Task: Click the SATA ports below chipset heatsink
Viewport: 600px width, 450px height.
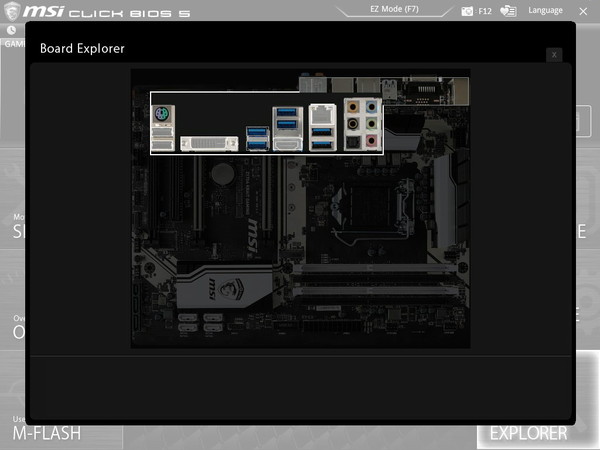Action: [x=200, y=322]
